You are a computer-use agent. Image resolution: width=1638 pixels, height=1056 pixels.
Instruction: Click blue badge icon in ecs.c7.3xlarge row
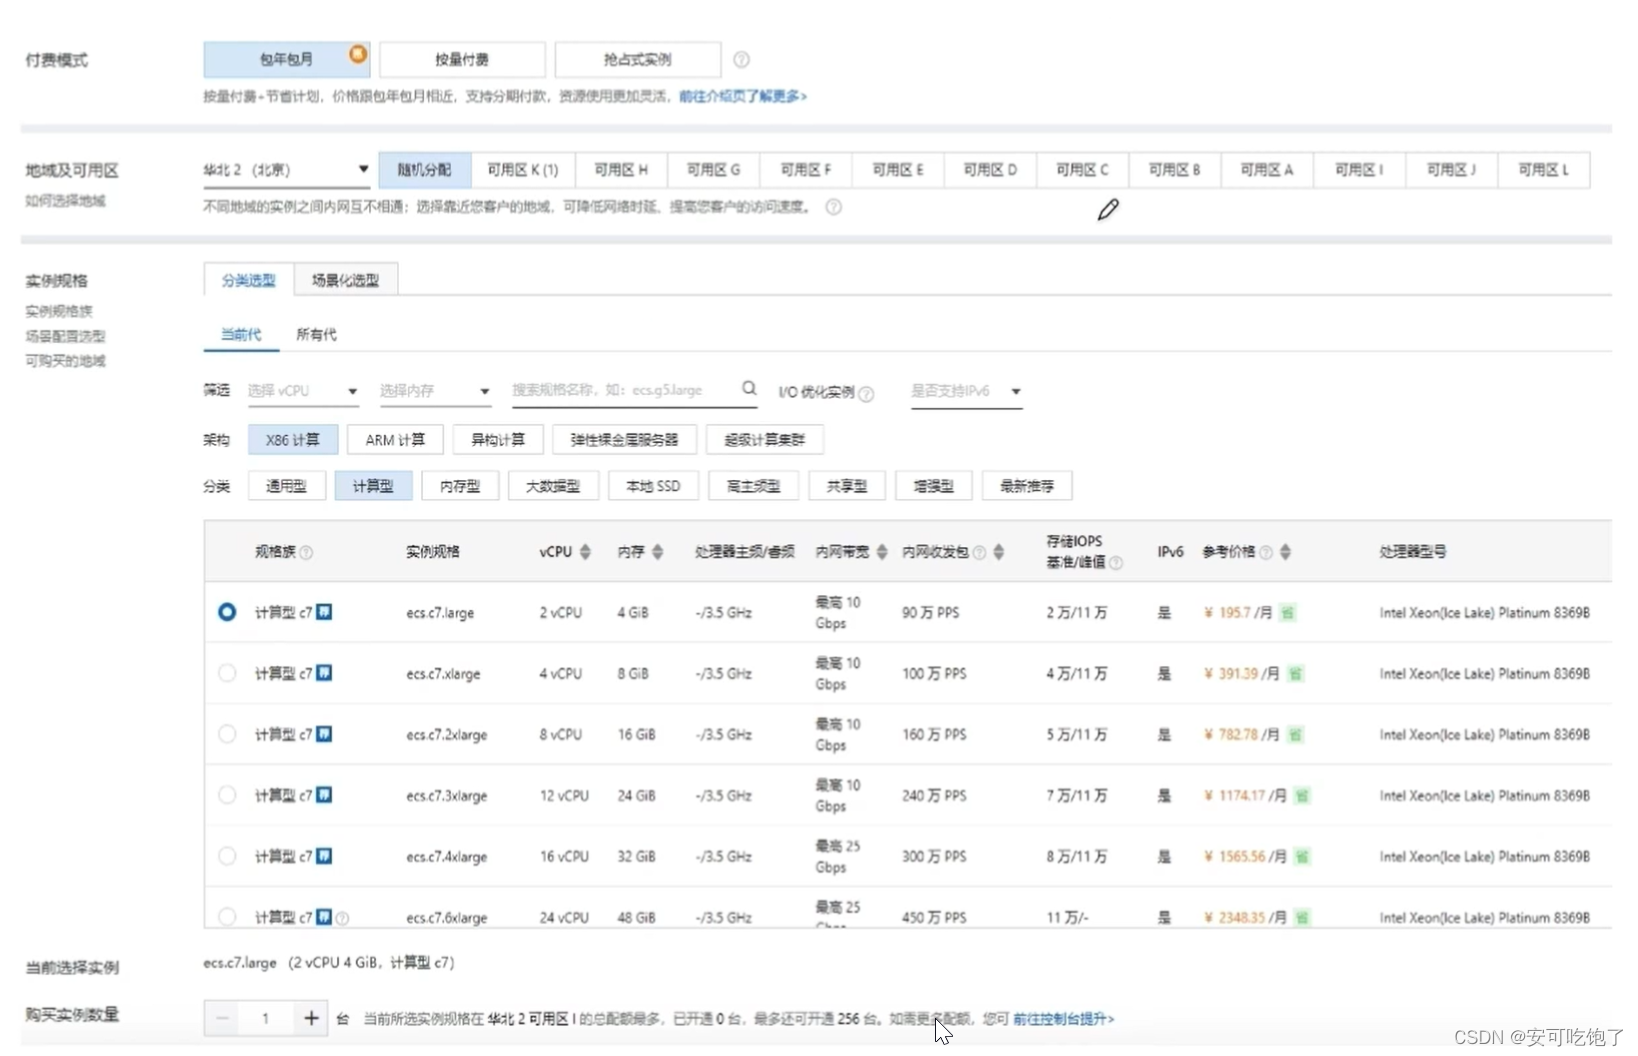point(324,795)
